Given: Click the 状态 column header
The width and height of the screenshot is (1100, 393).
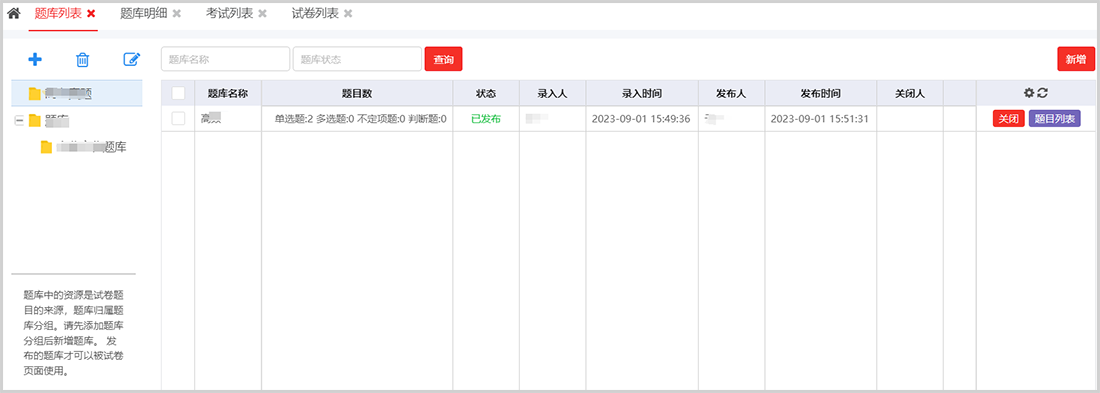Looking at the screenshot, I should point(486,93).
